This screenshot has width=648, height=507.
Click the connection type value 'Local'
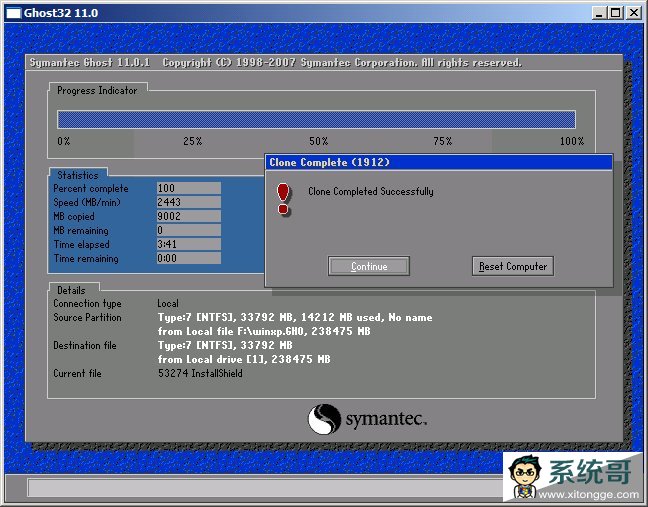[168, 303]
